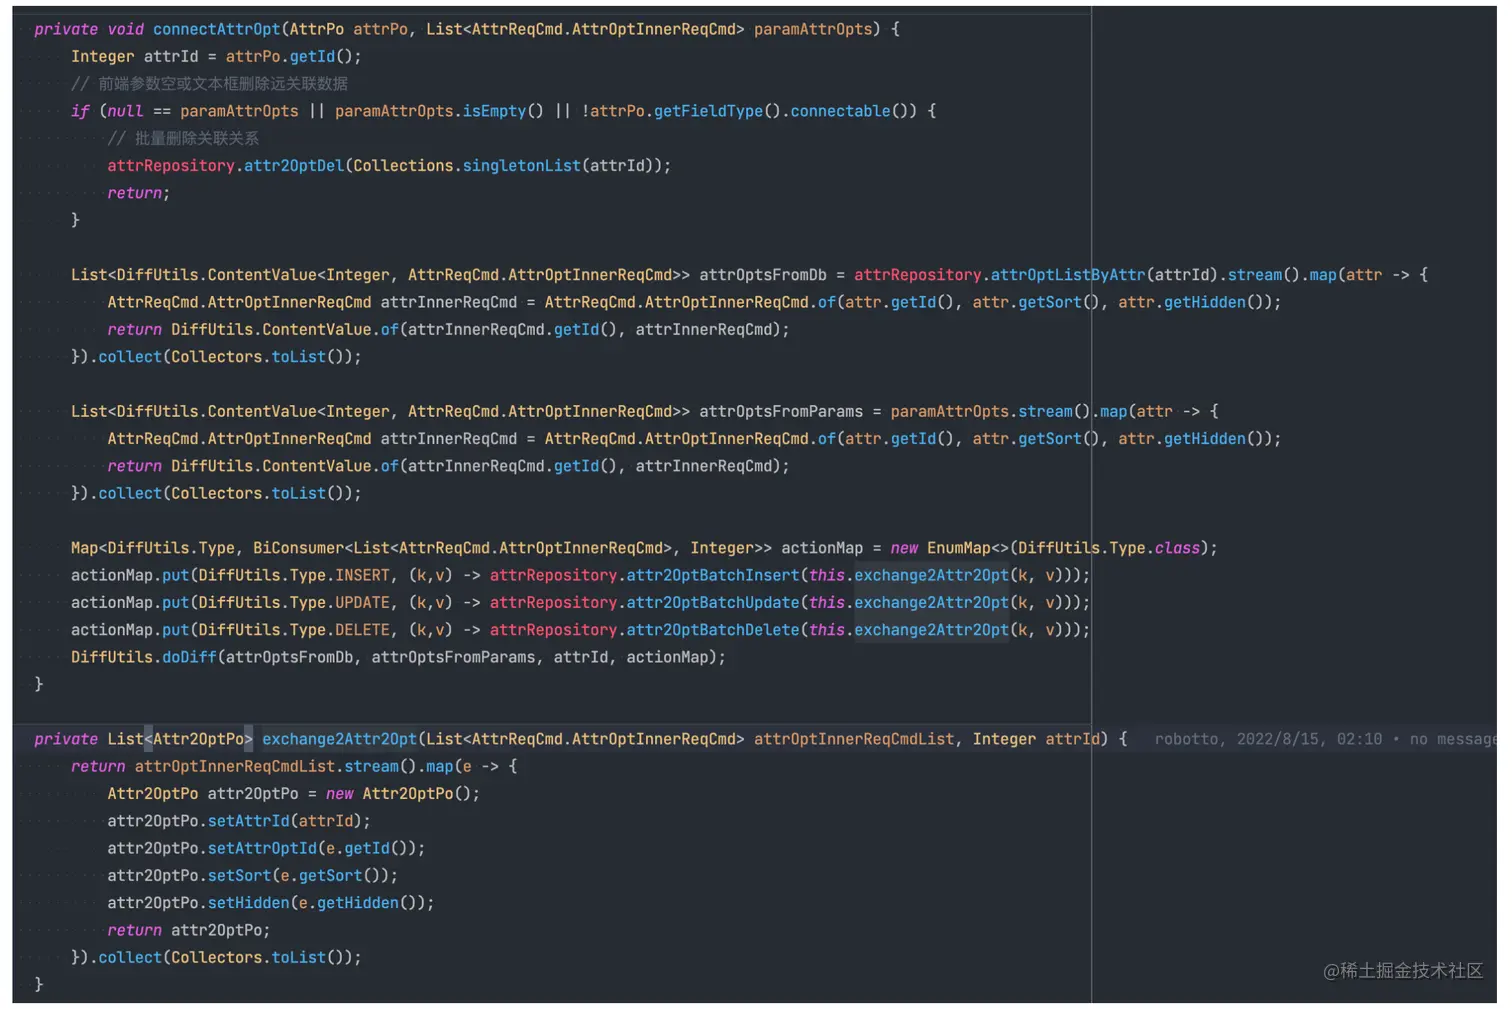Click the connectable() call in the if condition
This screenshot has height=1009, width=1512.
853,111
